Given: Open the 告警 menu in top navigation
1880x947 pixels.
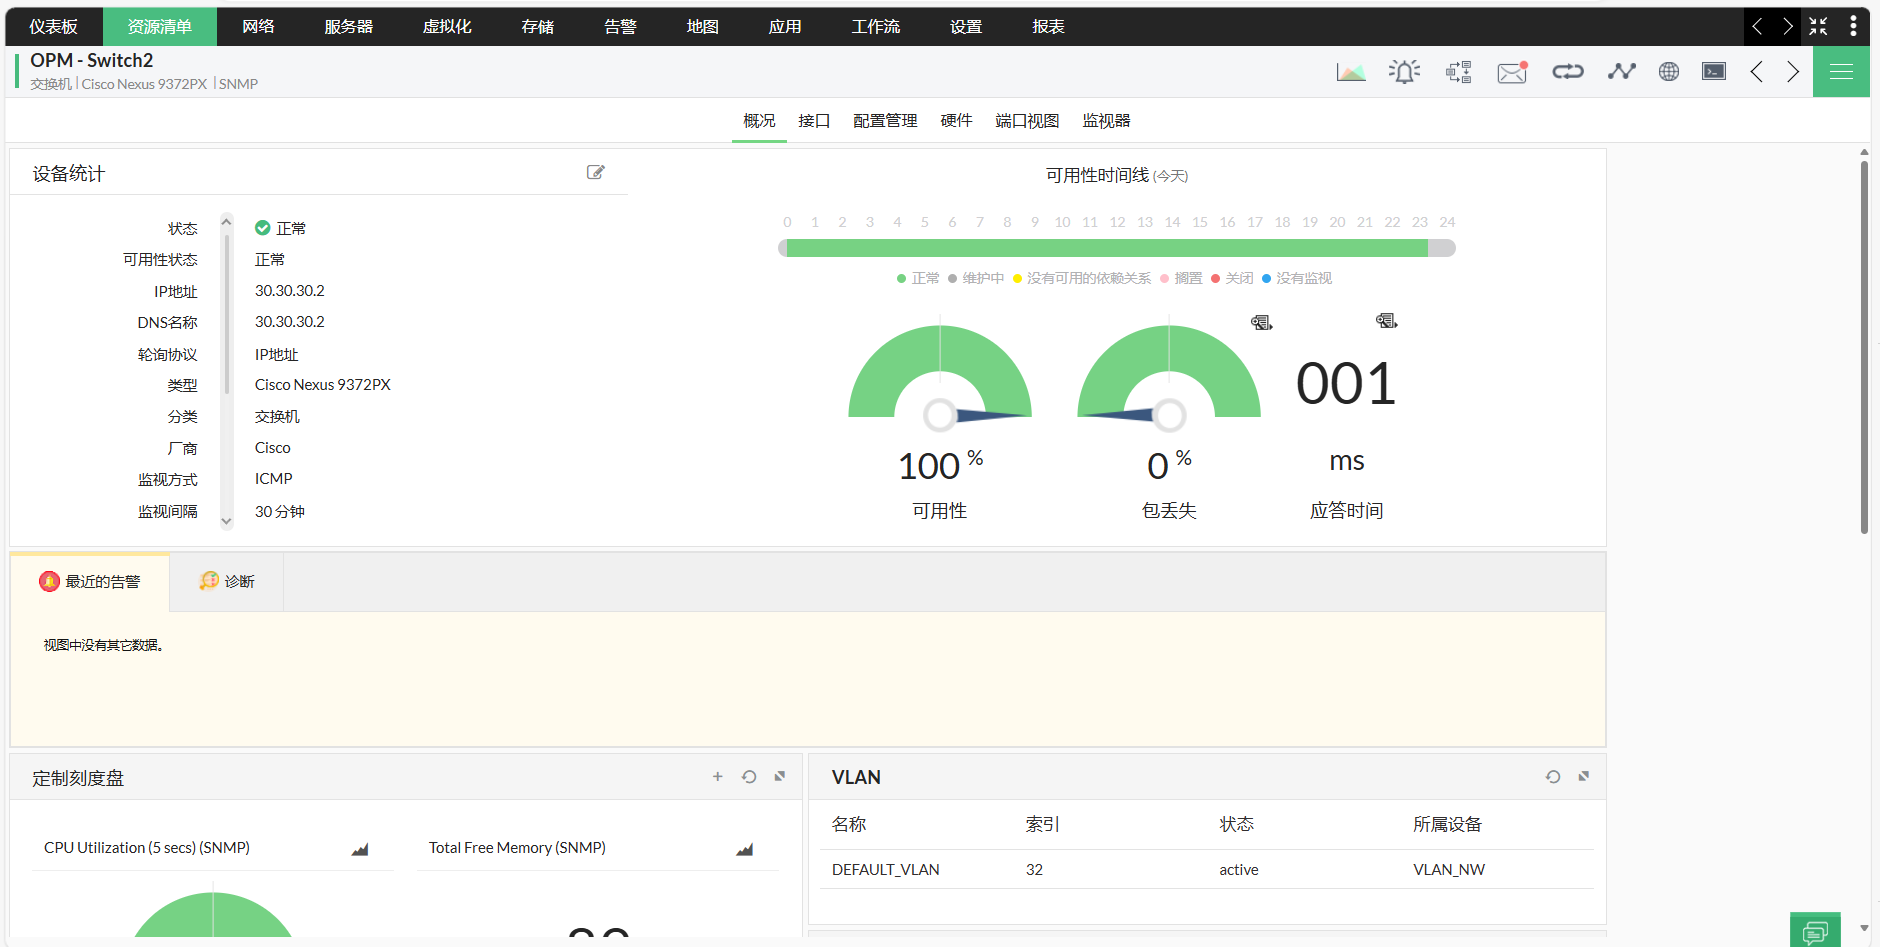Looking at the screenshot, I should [620, 27].
